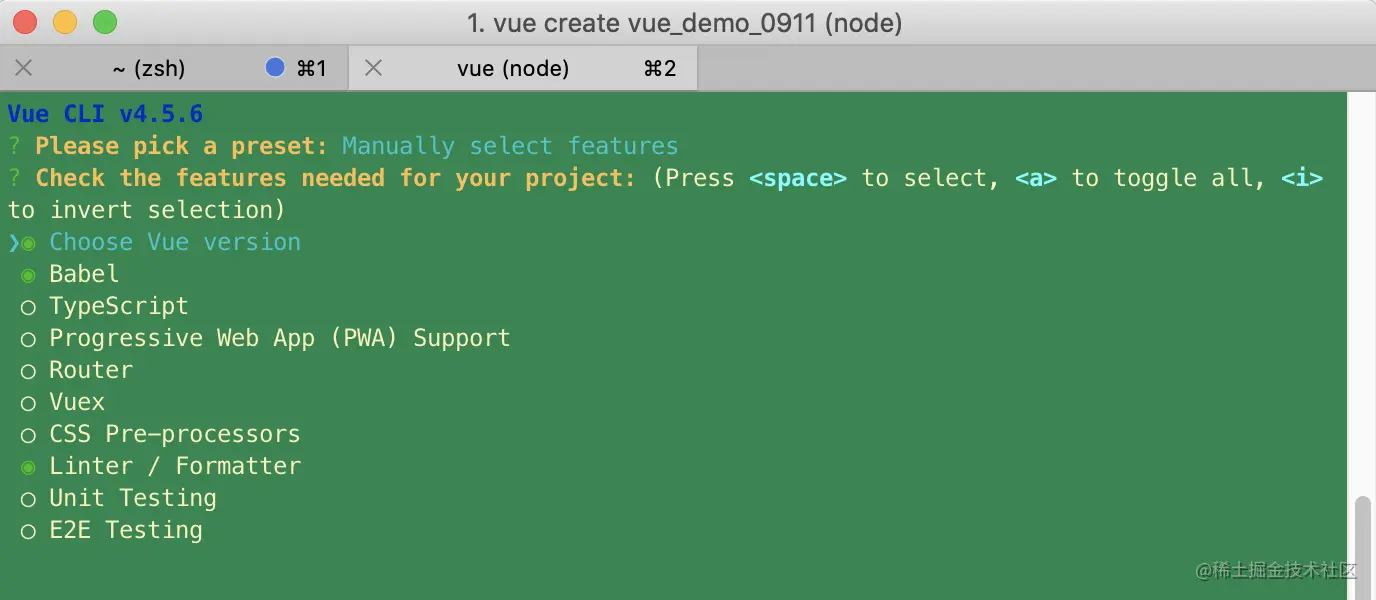Image resolution: width=1376 pixels, height=600 pixels.
Task: Click the blue activity dot on zsh tab
Action: (275, 68)
